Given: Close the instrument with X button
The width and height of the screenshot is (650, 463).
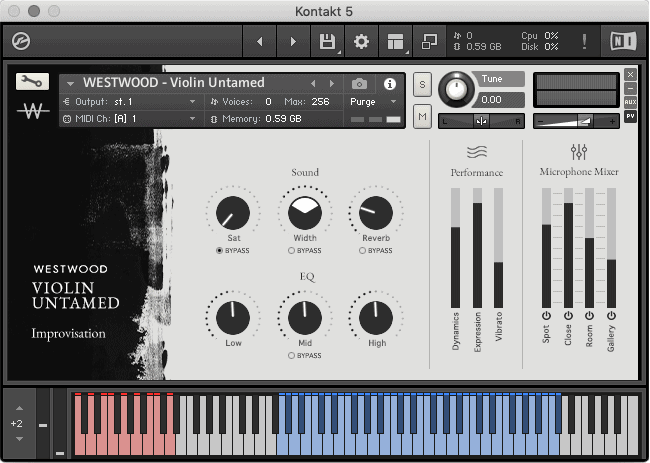Looking at the screenshot, I should (630, 75).
